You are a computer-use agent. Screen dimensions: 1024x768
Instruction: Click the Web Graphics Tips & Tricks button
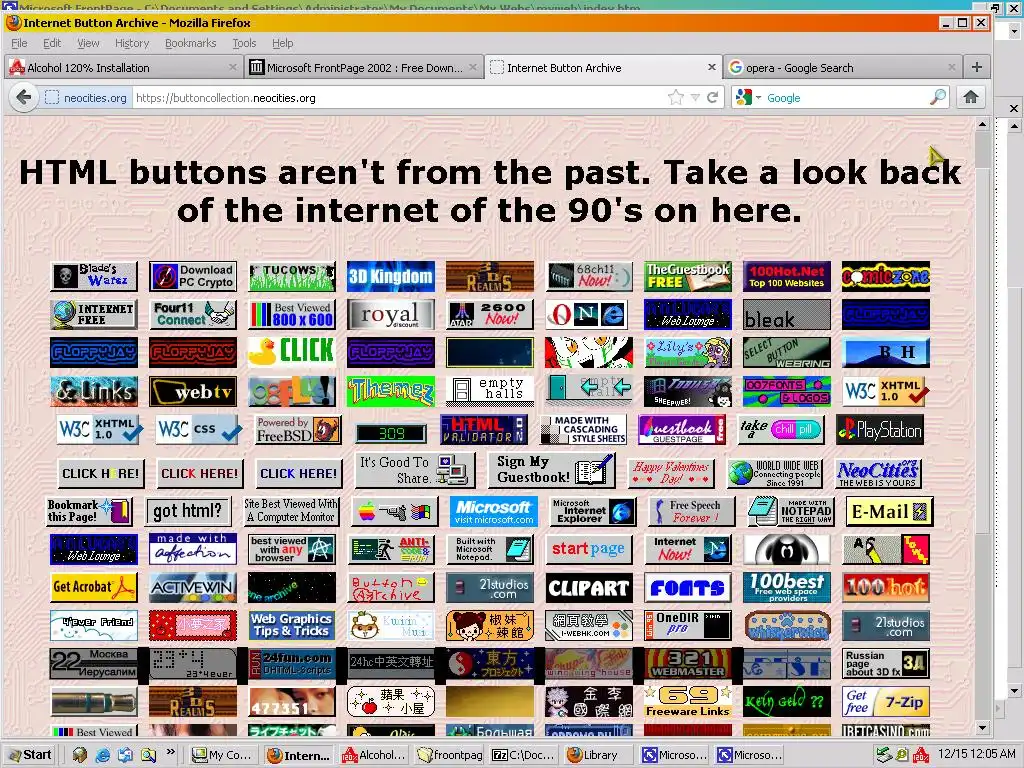pos(292,625)
